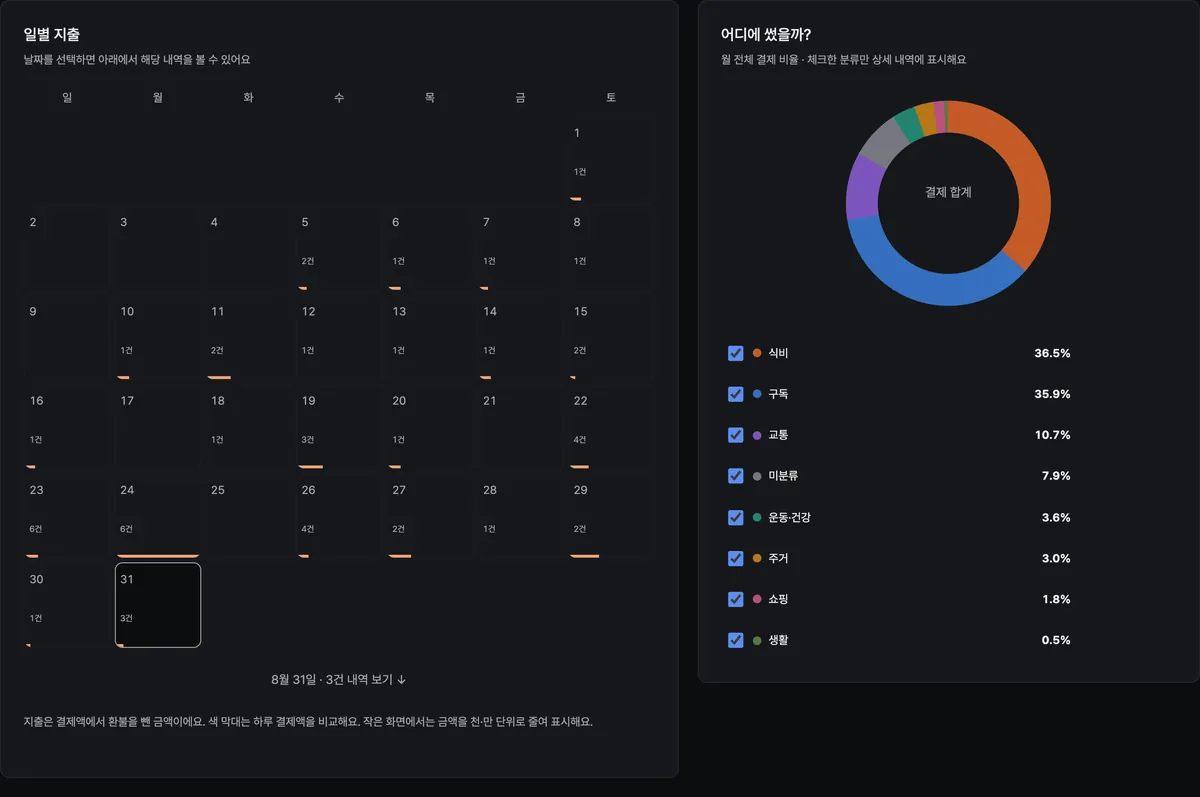Screen dimensions: 1200x797
Task: Choose calendar day 29
Action: pyautogui.click(x=610, y=516)
